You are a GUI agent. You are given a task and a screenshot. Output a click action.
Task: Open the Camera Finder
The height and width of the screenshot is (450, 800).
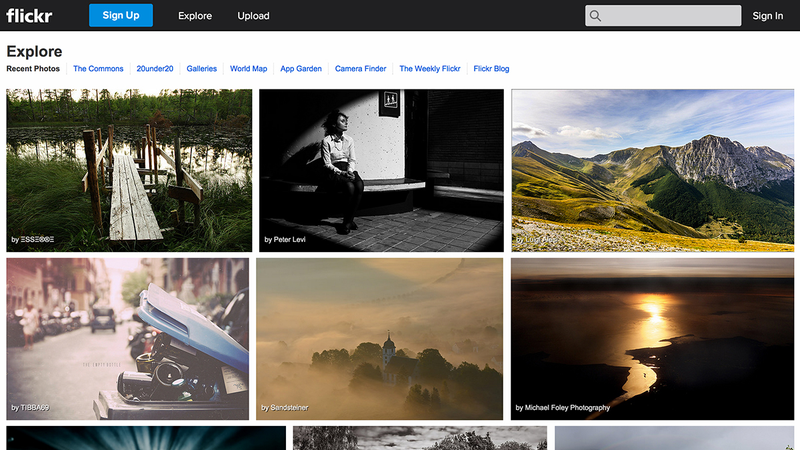pos(360,68)
